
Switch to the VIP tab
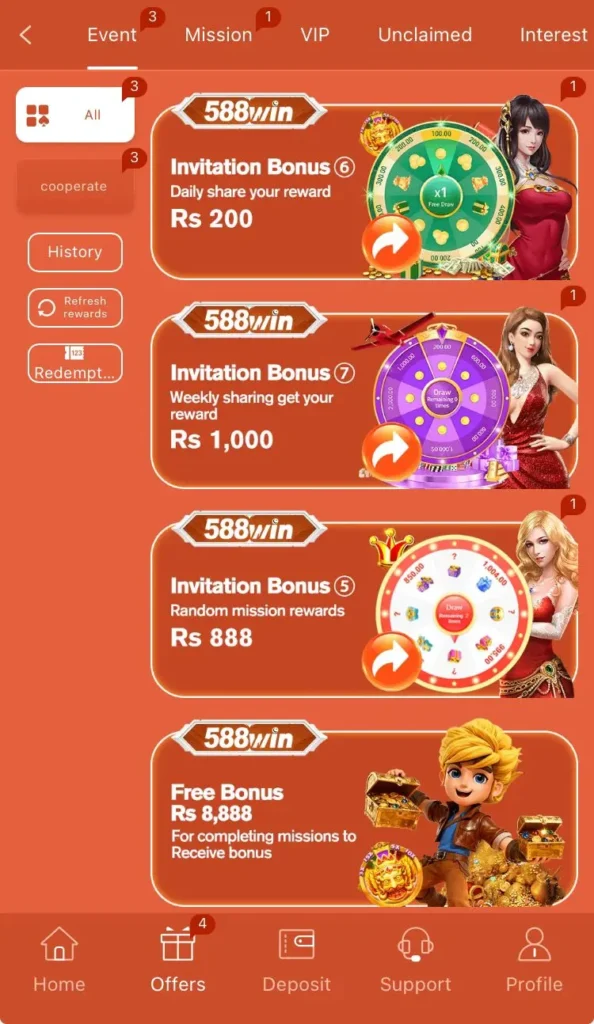click(315, 35)
